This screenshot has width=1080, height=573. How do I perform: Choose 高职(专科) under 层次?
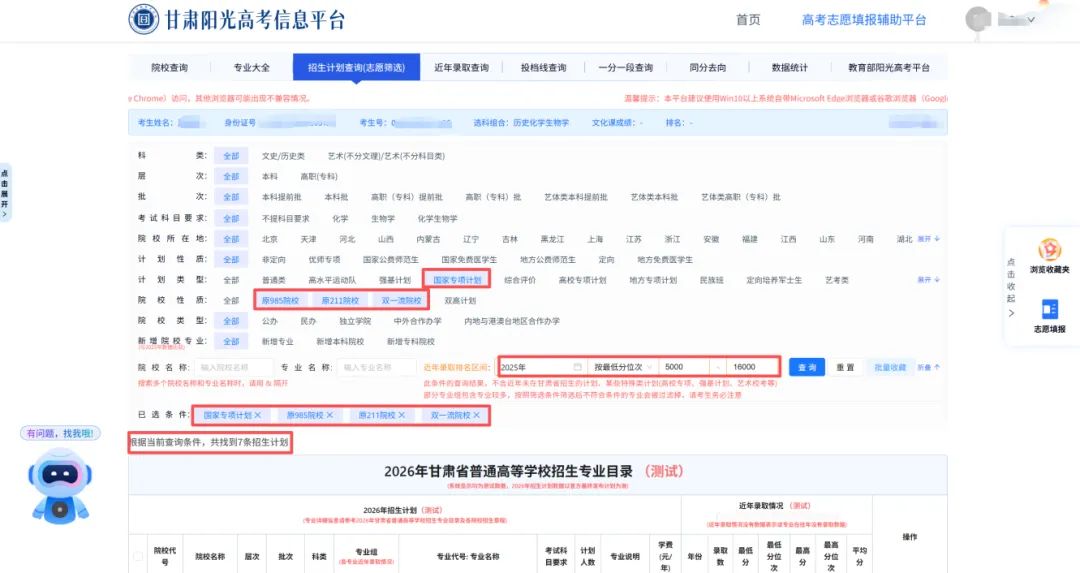pyautogui.click(x=319, y=176)
